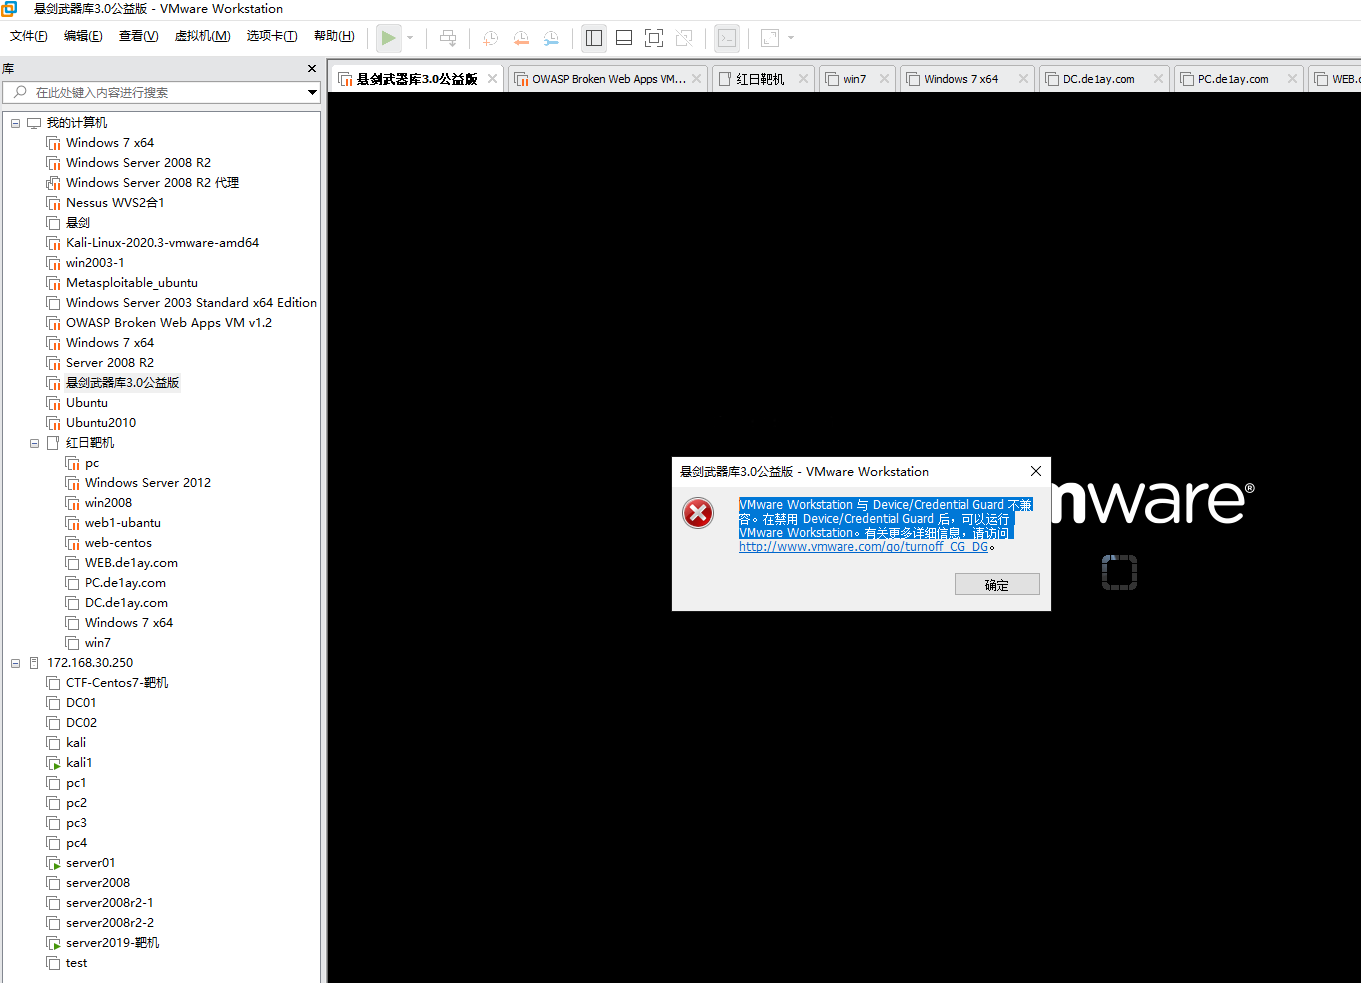Click the take snapshot toolbar icon
Screen dimensions: 1361x983
tap(490, 38)
